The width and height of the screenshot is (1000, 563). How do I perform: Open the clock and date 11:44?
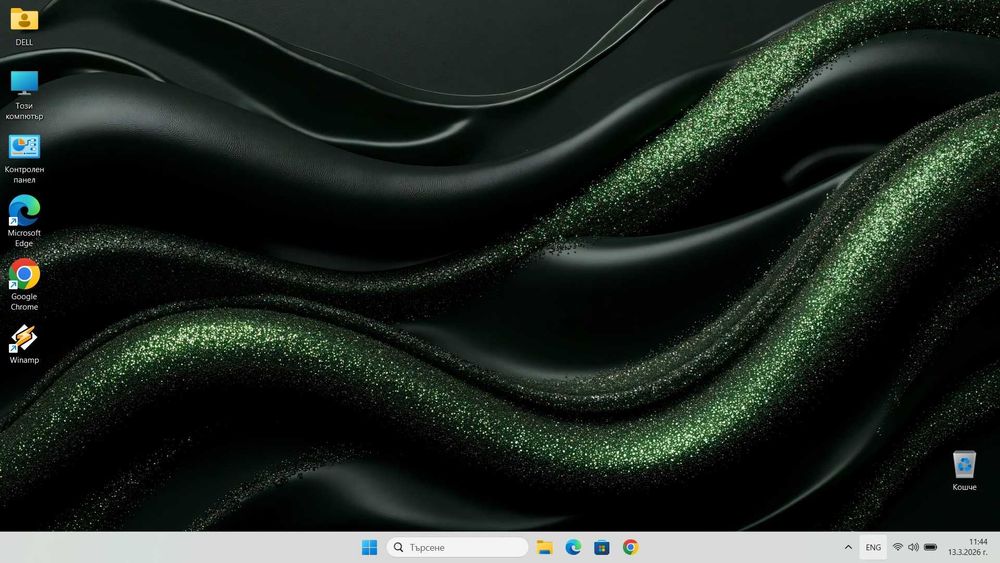[967, 547]
